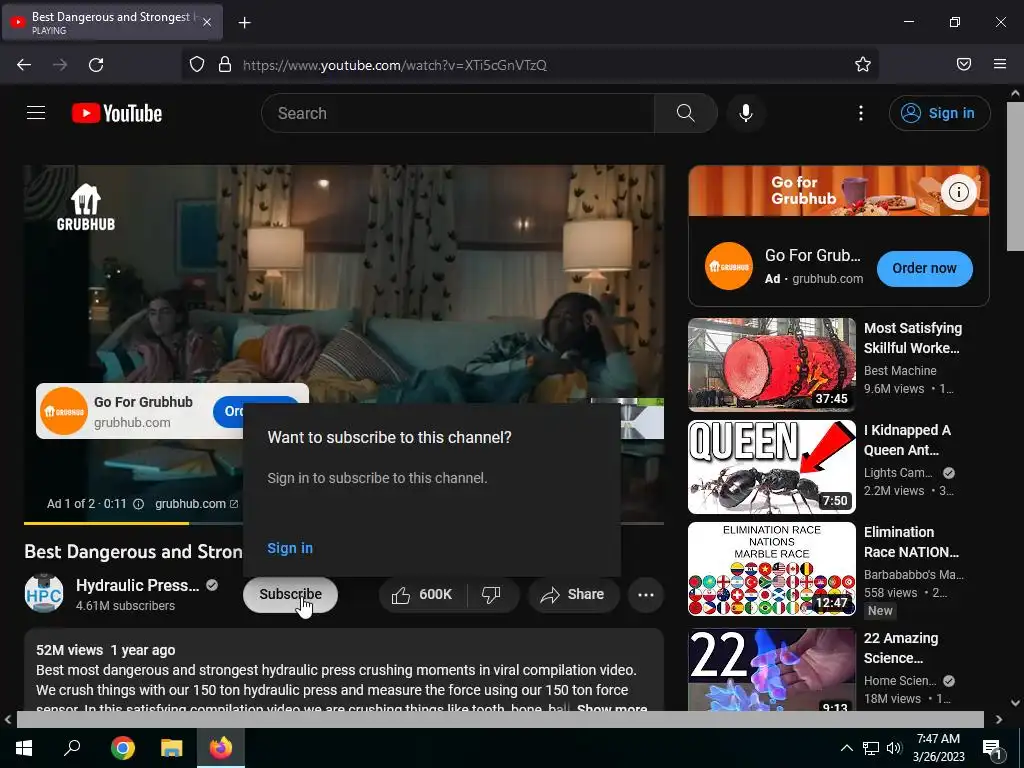Click the Share button
Viewport: 1024px width, 768px height.
pos(573,594)
